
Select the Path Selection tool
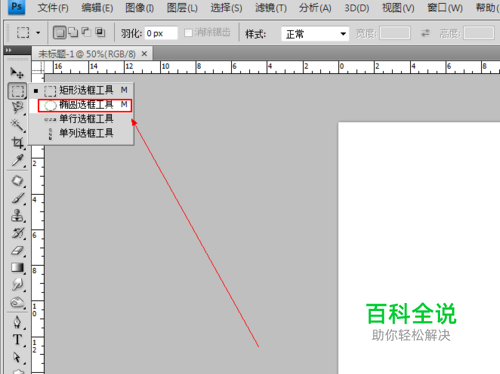17,357
